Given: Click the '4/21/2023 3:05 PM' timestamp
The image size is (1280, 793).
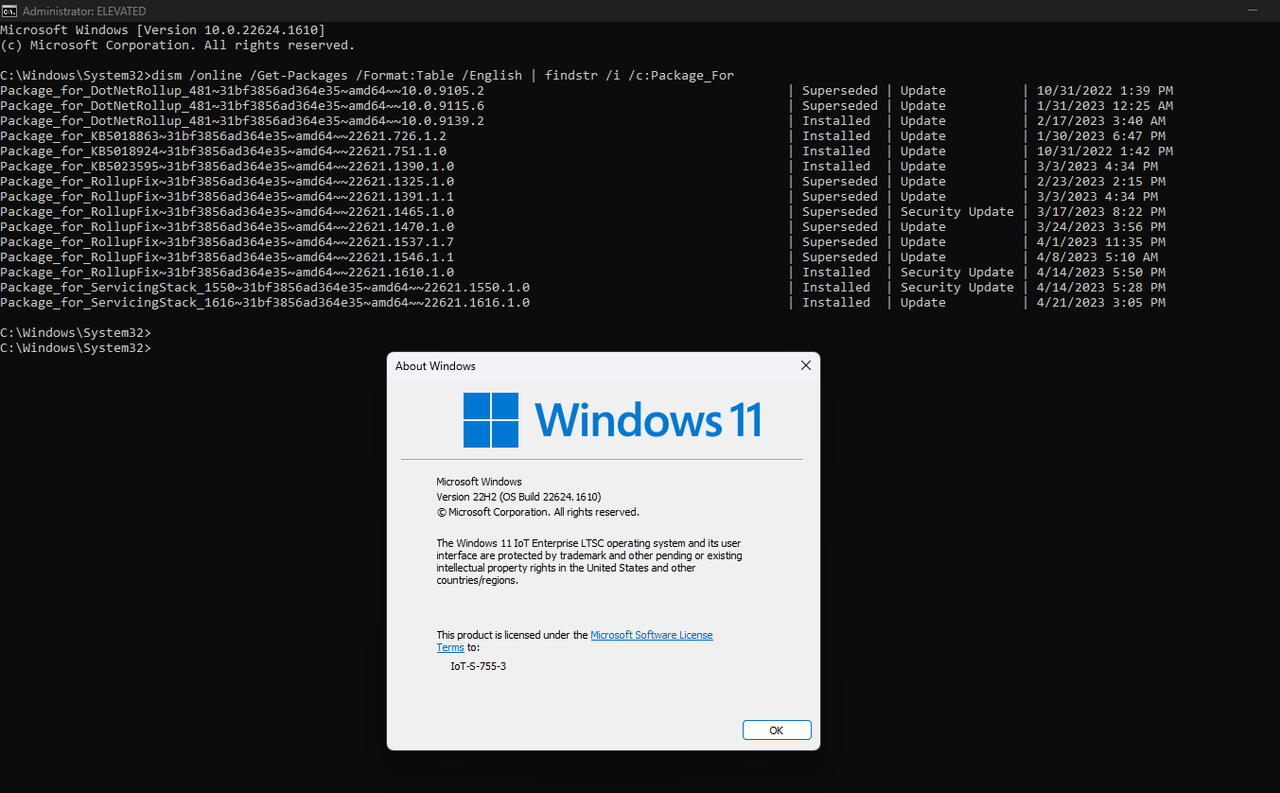Looking at the screenshot, I should (x=1102, y=302).
